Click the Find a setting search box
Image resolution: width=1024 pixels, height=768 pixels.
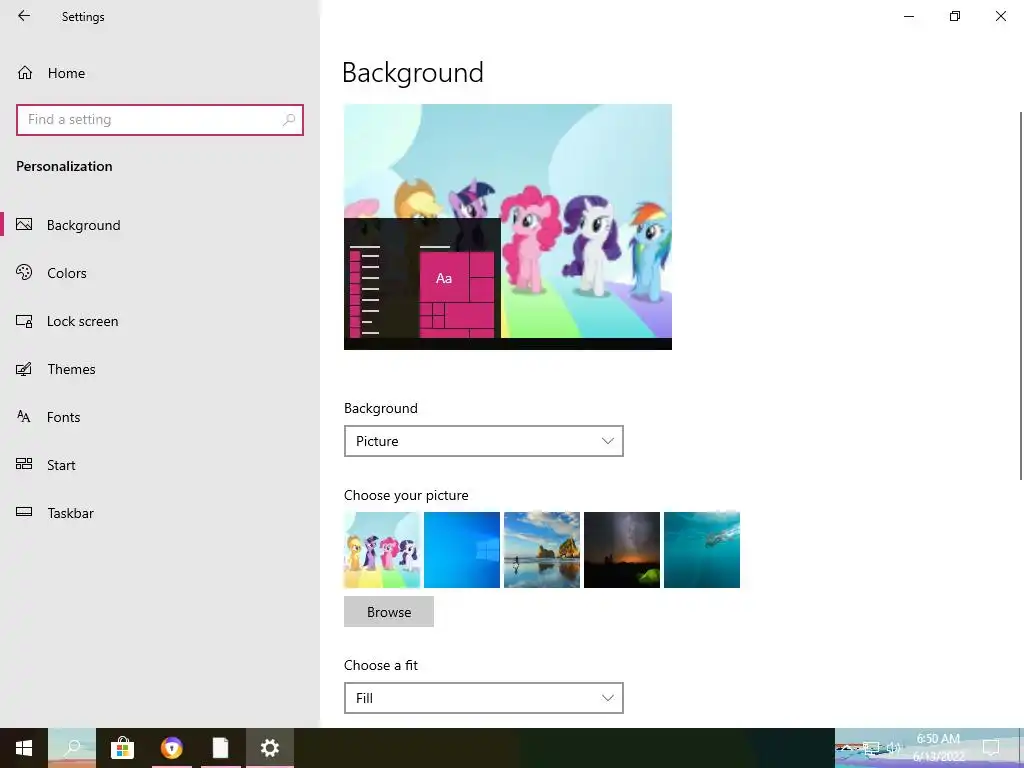[x=160, y=120]
